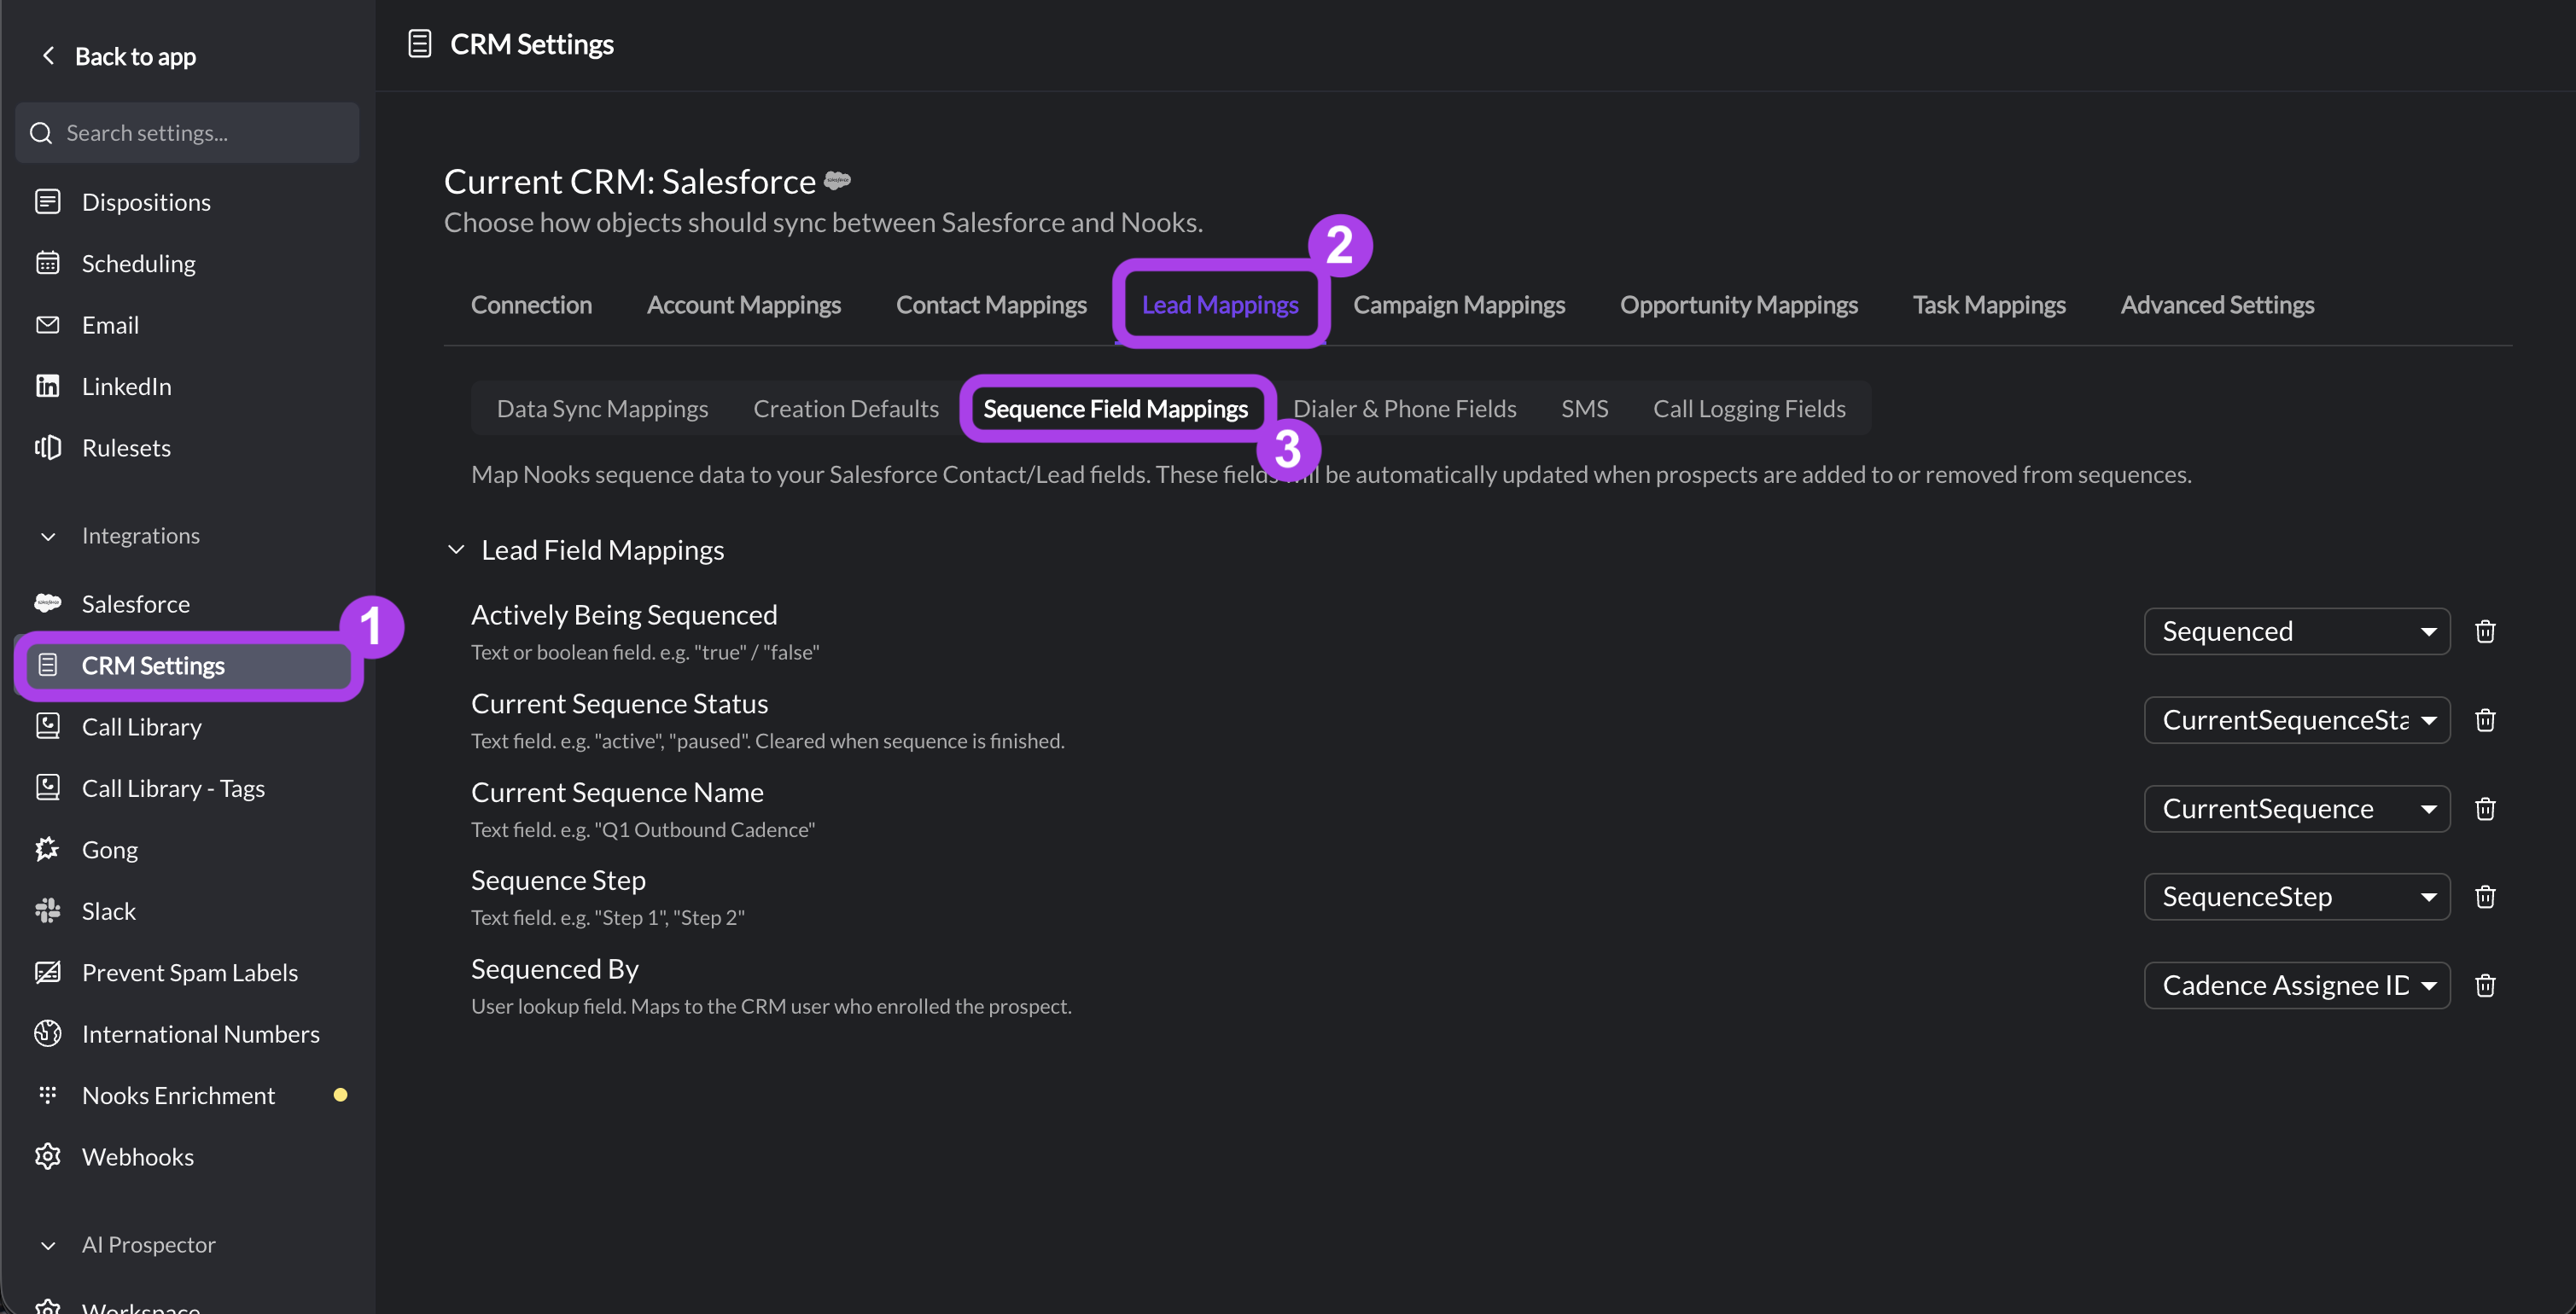2576x1314 pixels.
Task: Click the Gong logo icon
Action: coord(47,849)
